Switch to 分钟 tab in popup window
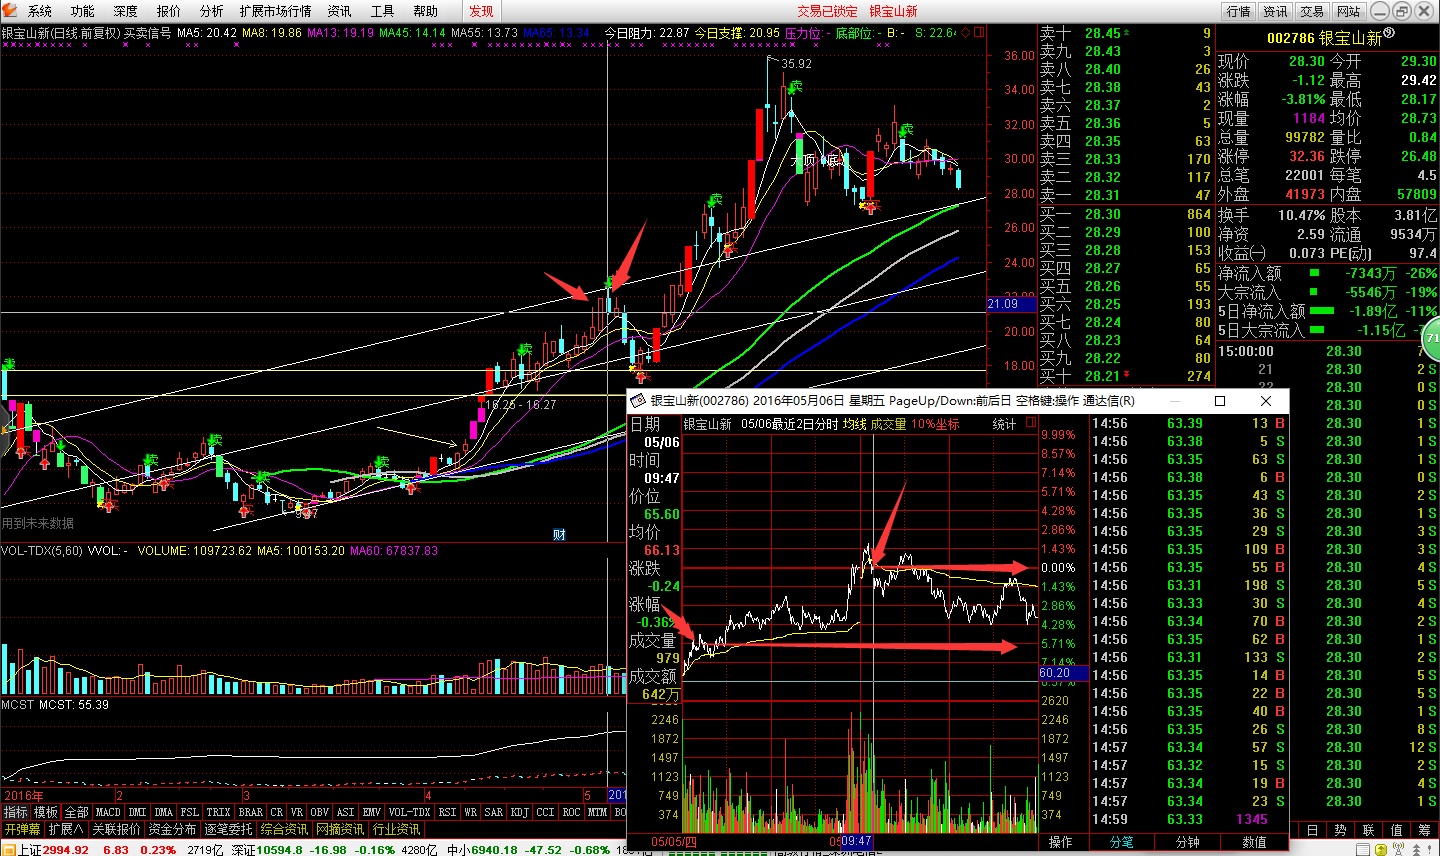Image resolution: width=1440 pixels, height=856 pixels. [x=1188, y=843]
